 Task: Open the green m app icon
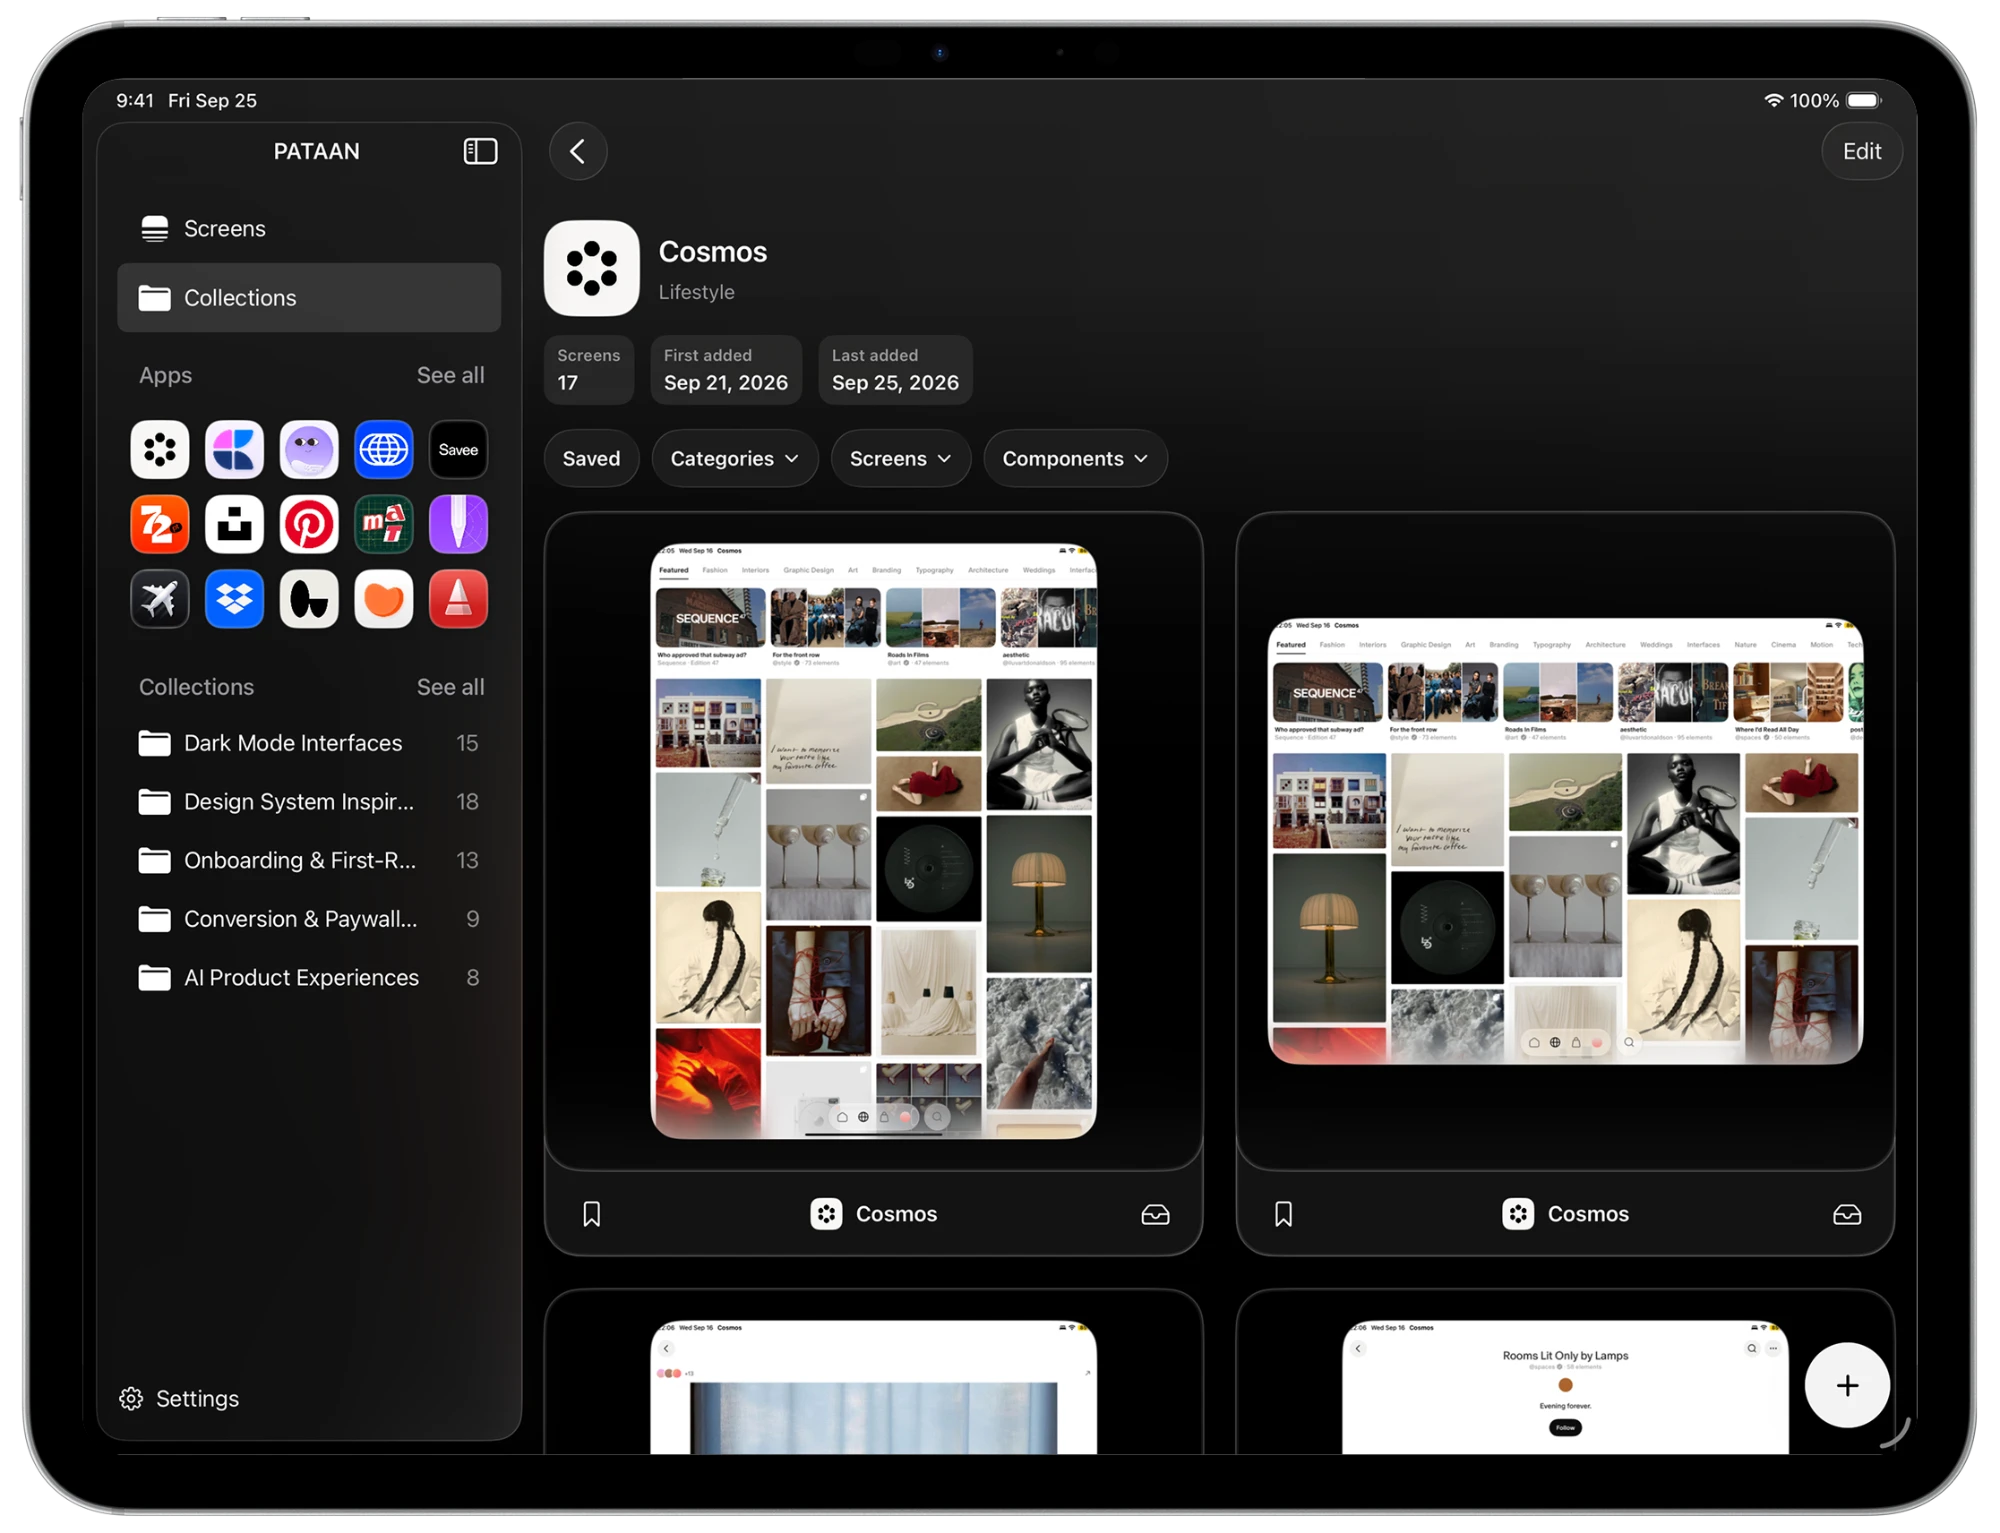pos(384,524)
